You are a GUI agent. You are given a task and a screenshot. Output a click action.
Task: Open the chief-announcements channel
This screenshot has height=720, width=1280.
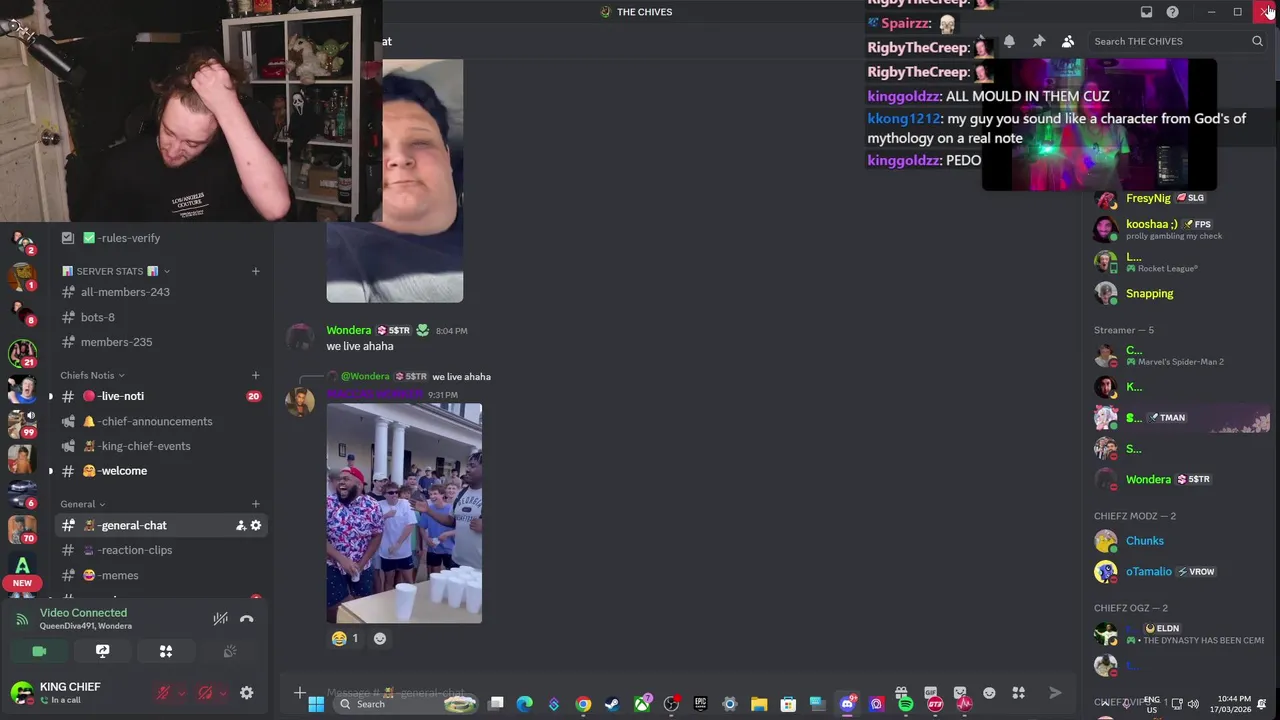[x=161, y=421]
